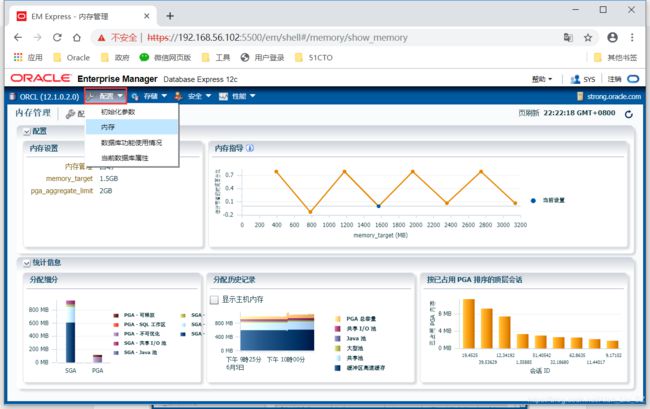Click the 页刷新 timestamp text
Screen dimensions: 650x409
[566, 113]
